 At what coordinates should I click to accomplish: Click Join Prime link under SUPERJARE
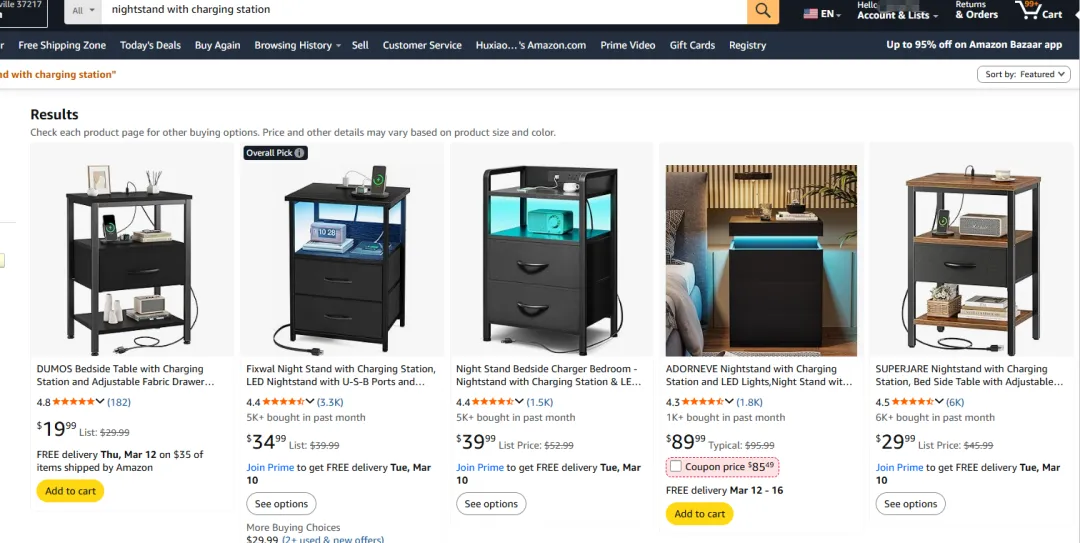pyautogui.click(x=899, y=467)
